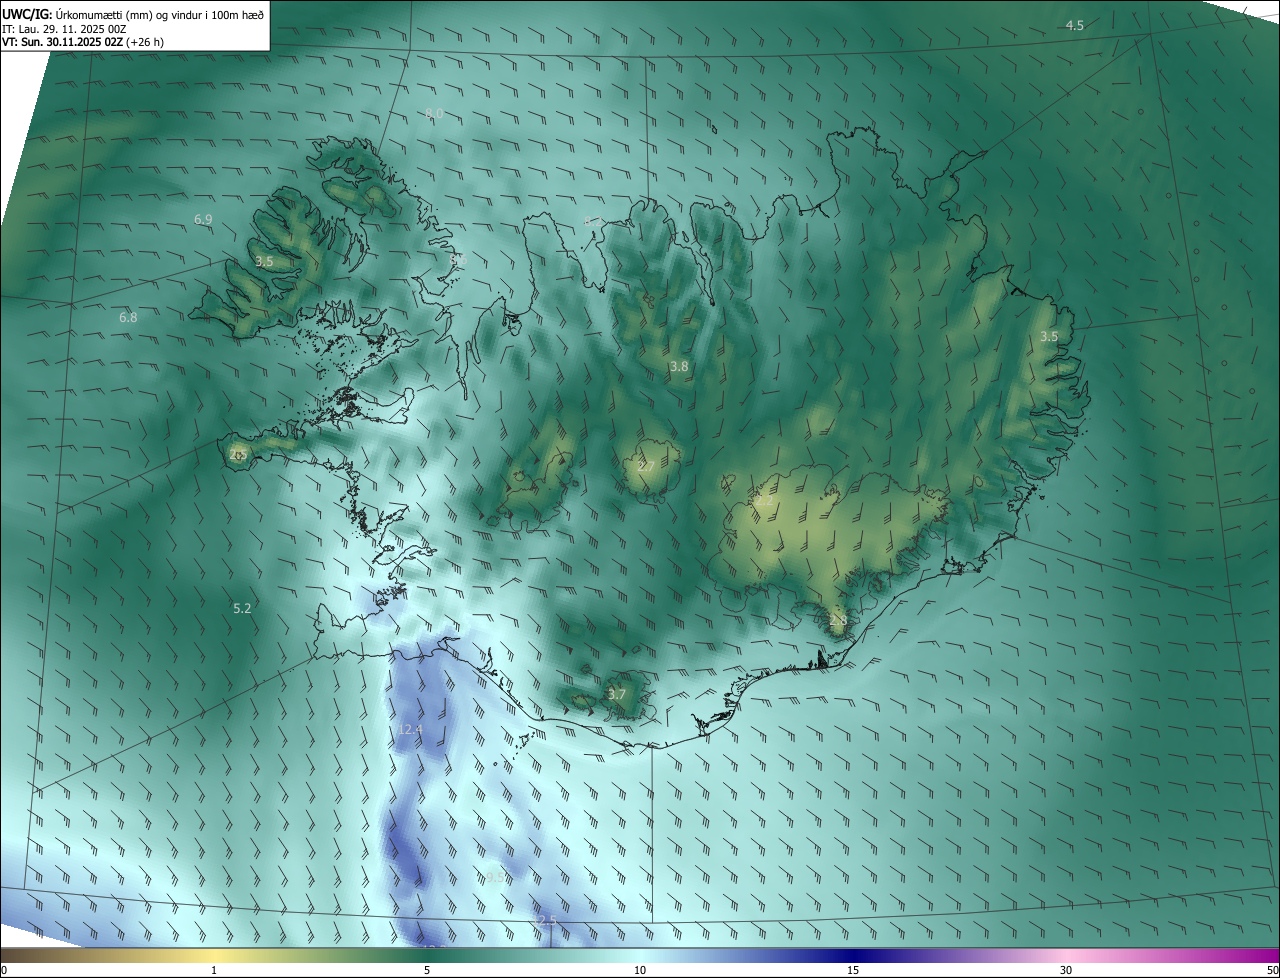
Task: Click the colorbar tick label 0
Action: coord(4,970)
